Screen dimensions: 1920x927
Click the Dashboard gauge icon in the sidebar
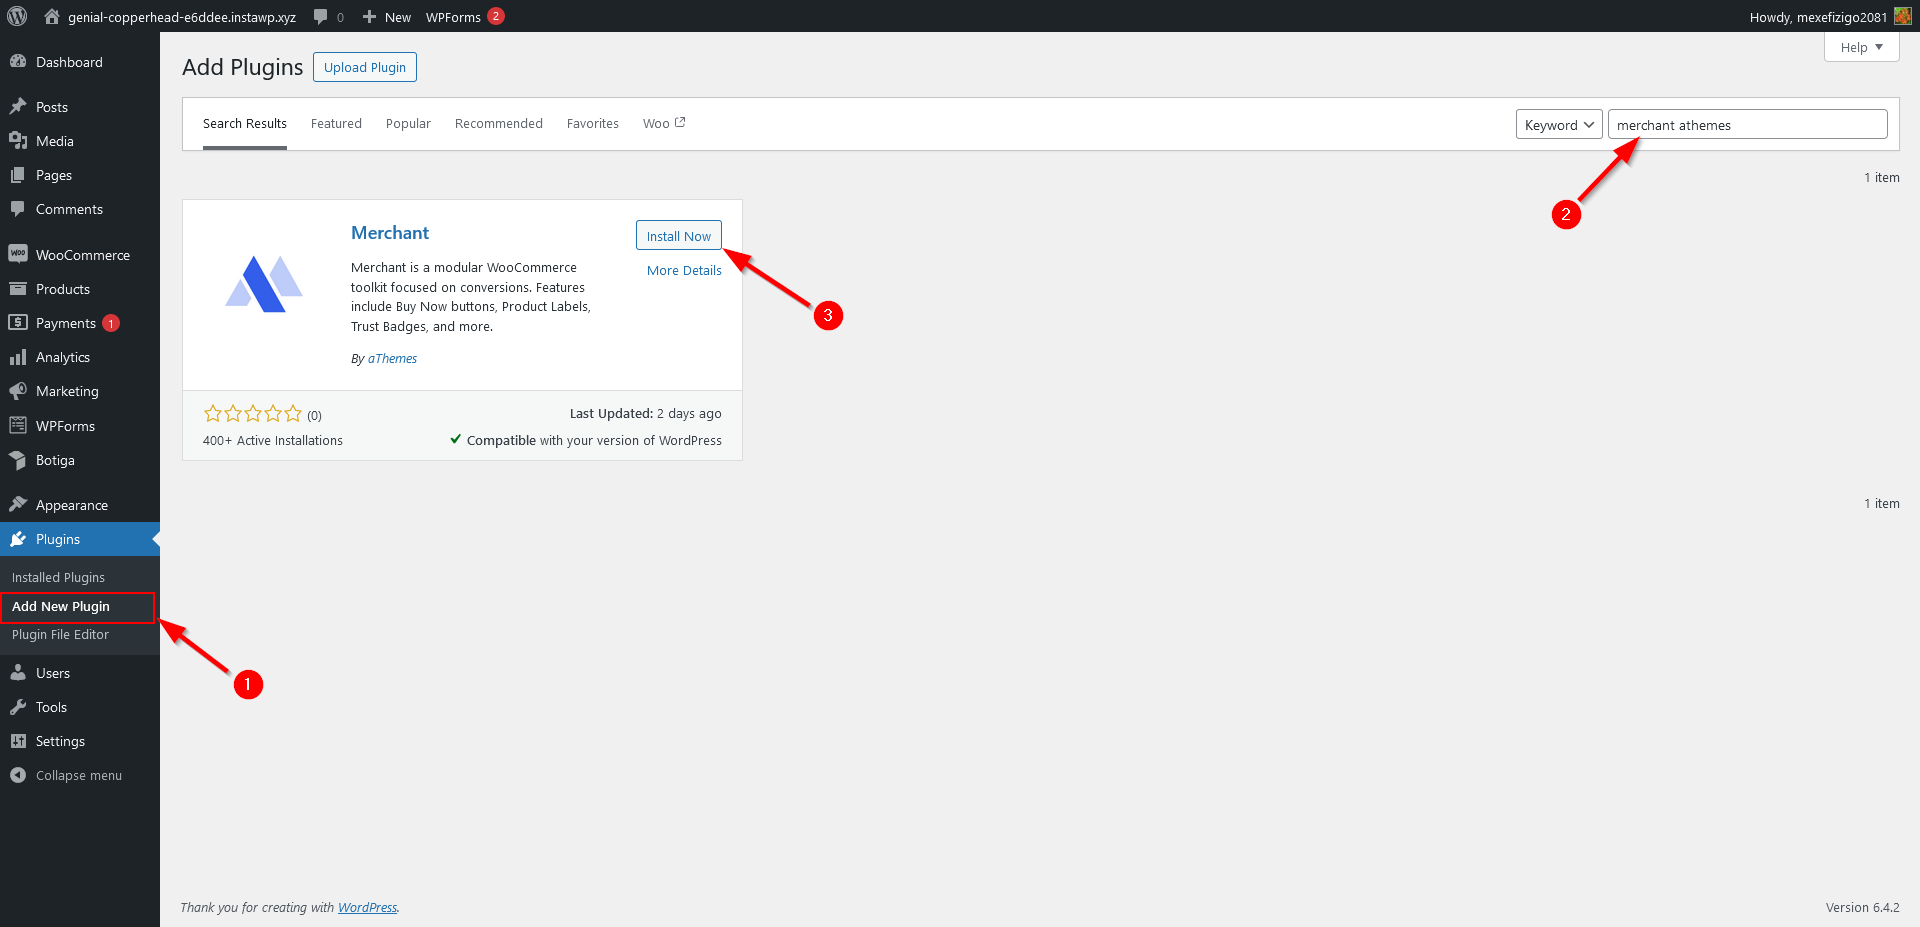18,61
